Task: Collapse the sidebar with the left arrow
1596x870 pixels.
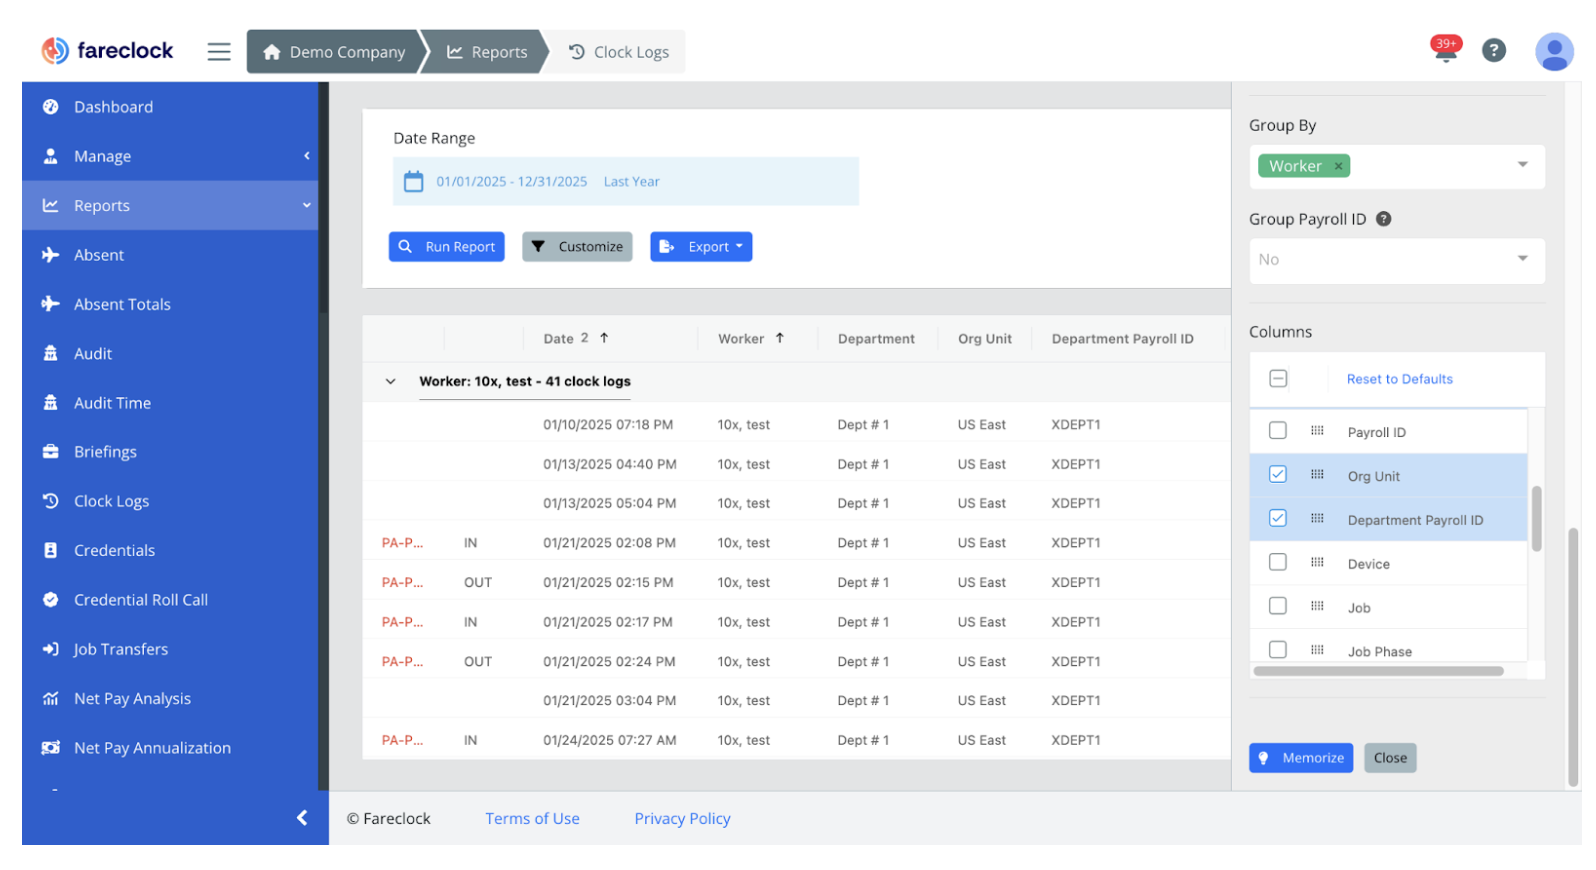Action: coord(302,818)
